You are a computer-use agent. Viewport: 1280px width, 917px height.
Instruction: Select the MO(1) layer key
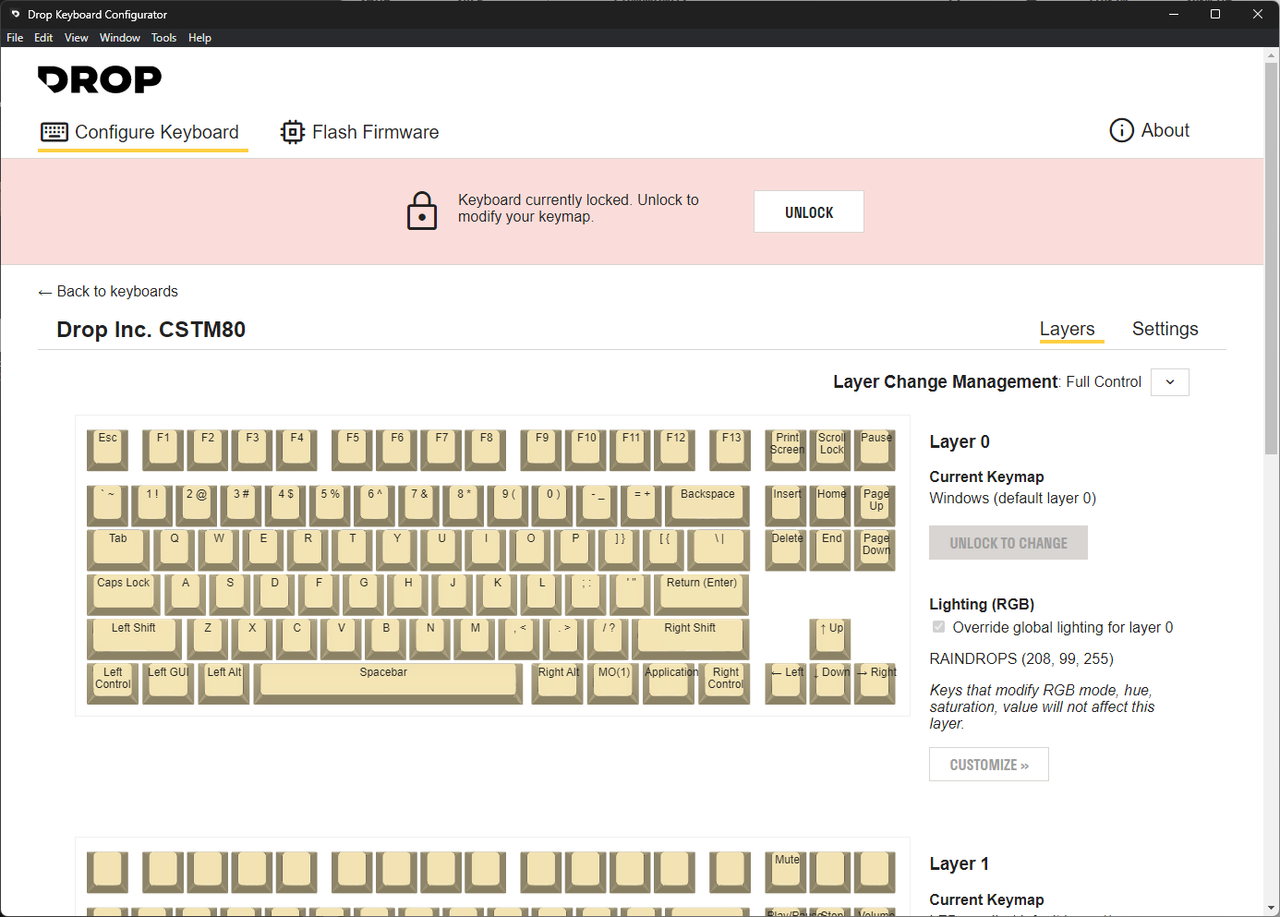614,684
